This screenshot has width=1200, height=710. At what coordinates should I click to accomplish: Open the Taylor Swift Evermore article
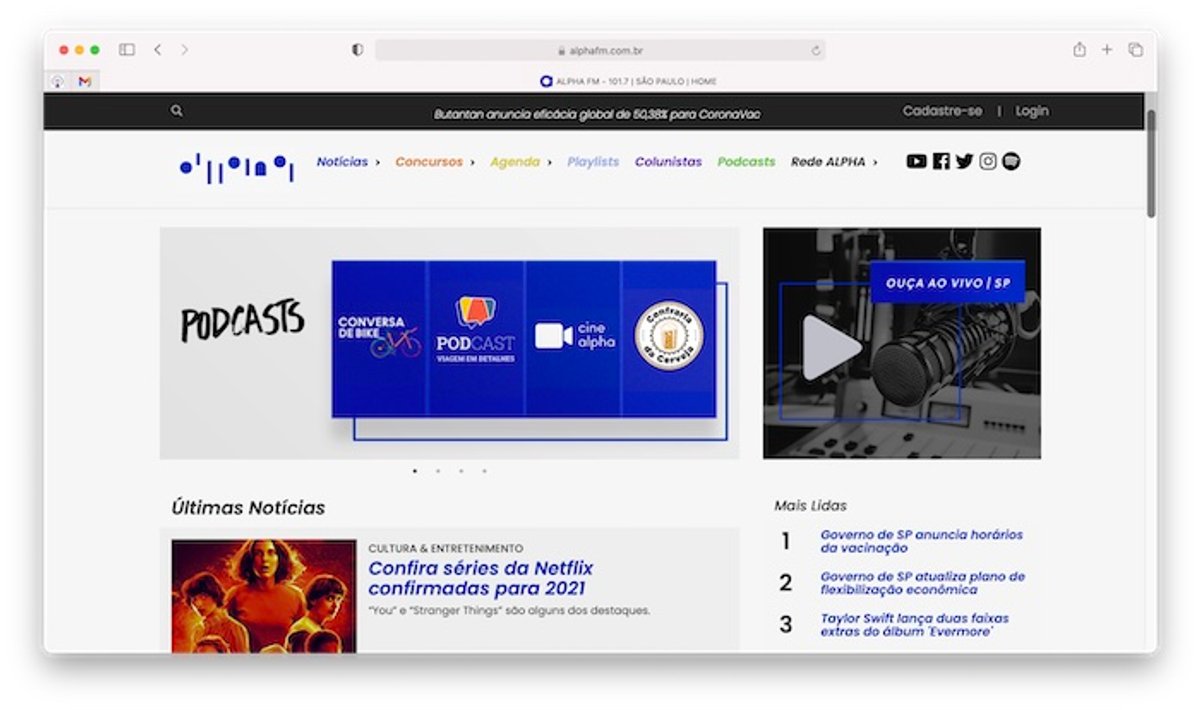914,625
